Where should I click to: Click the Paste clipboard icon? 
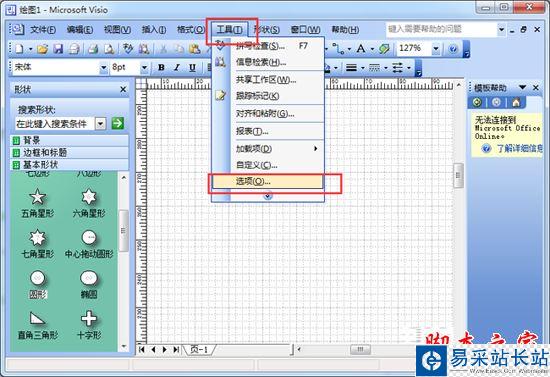pos(195,49)
